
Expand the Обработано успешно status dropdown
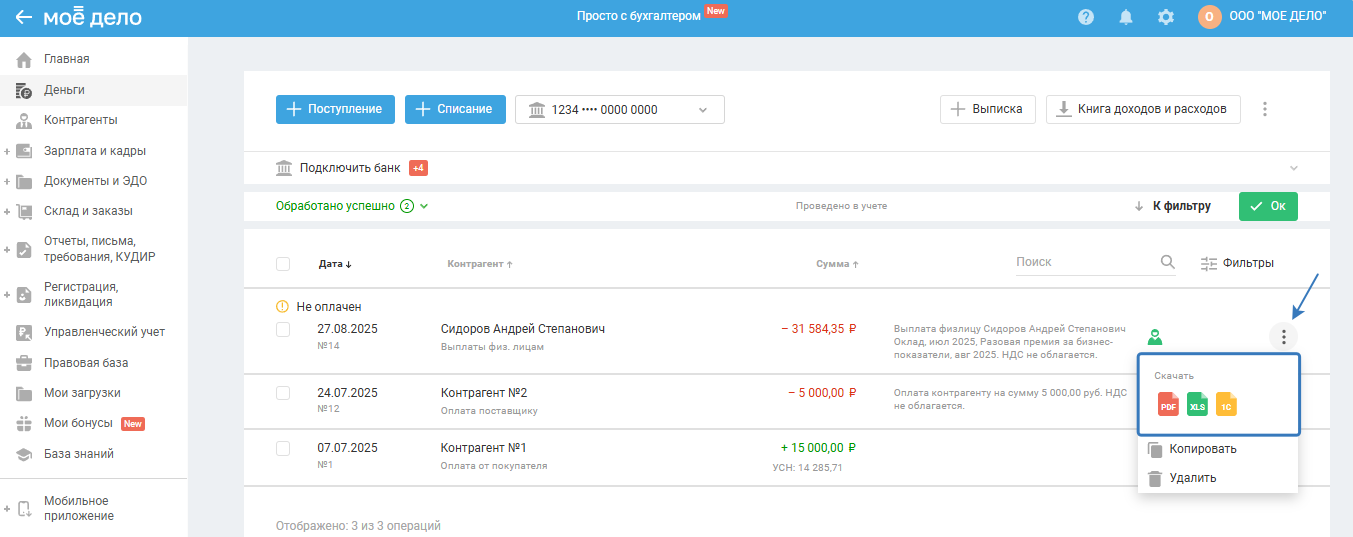[424, 206]
